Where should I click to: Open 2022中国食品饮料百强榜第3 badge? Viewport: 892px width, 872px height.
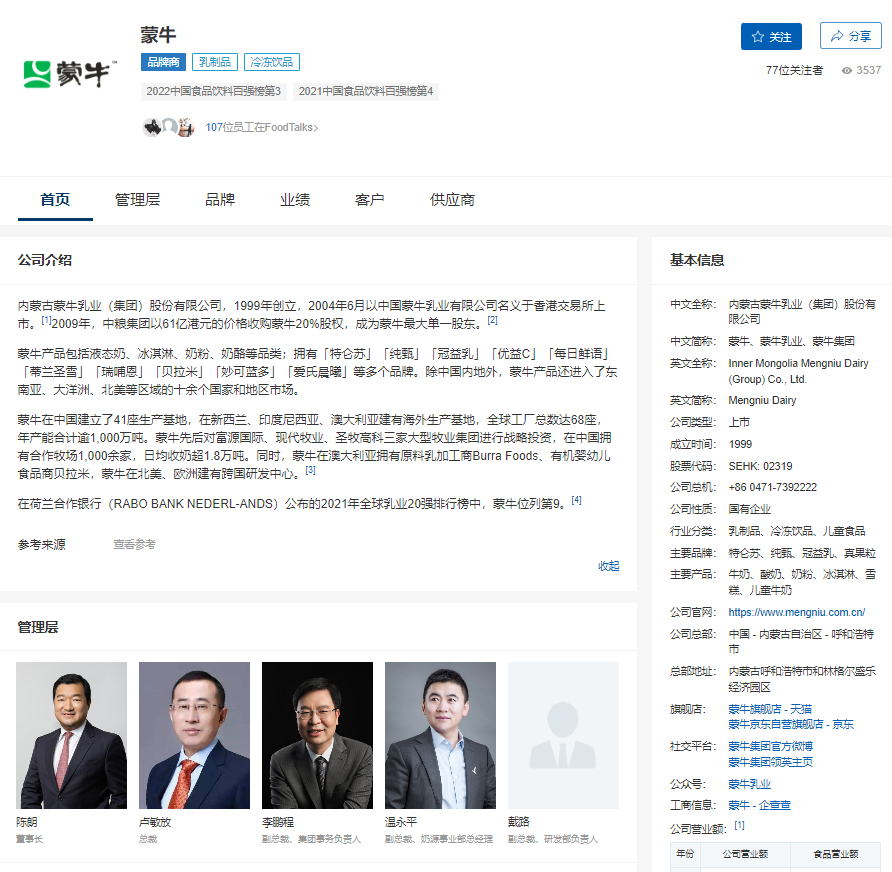[213, 91]
